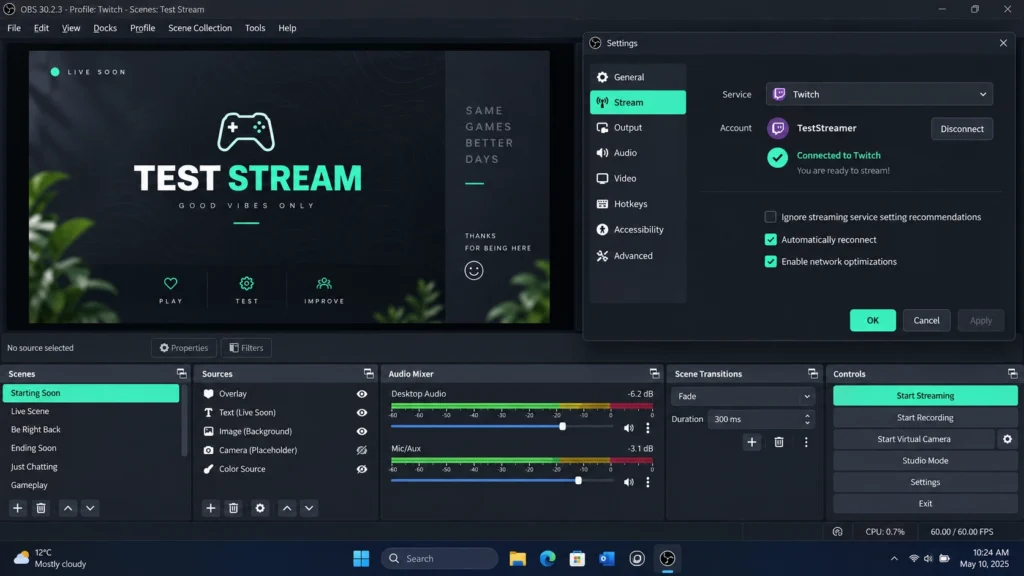The height and width of the screenshot is (576, 1024).
Task: Adjust Duration 300 ms stepper arrows
Action: (x=807, y=419)
